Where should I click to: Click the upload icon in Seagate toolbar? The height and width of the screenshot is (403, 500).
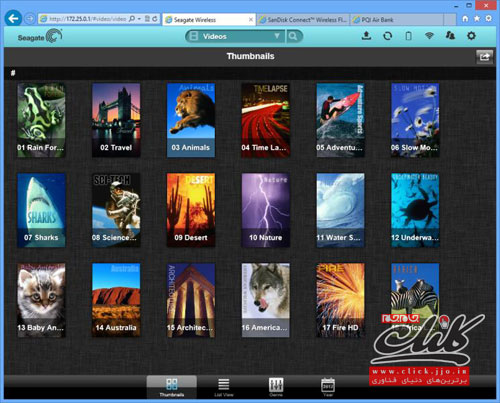point(366,36)
